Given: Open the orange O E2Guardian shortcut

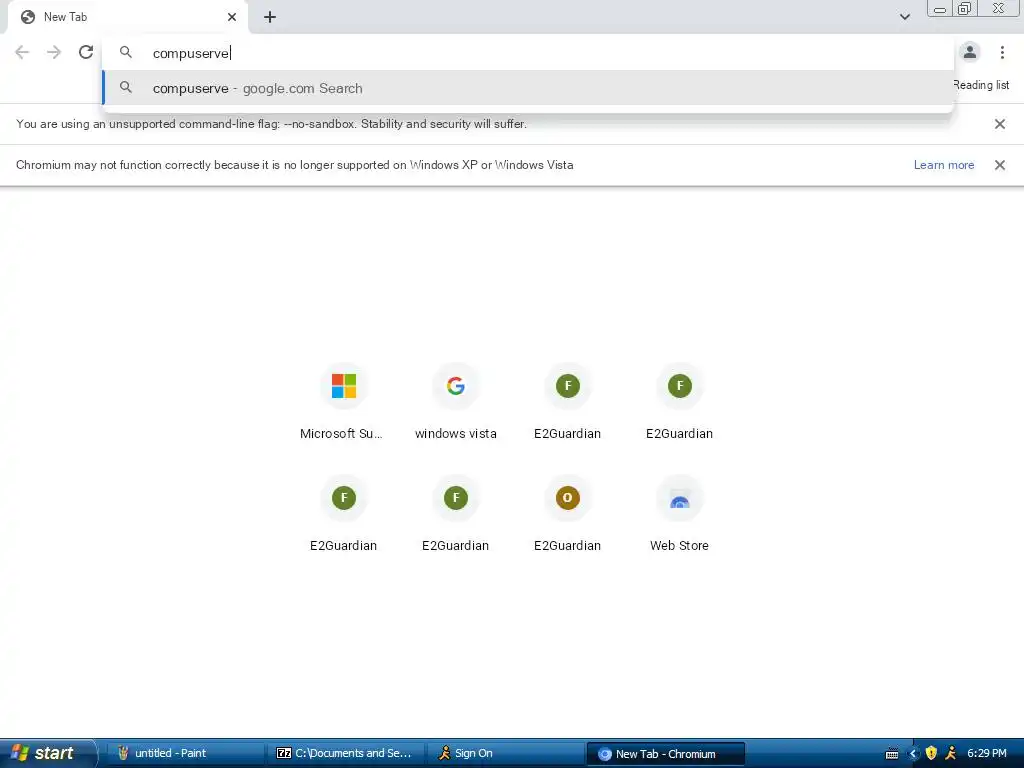Looking at the screenshot, I should click(x=568, y=515).
